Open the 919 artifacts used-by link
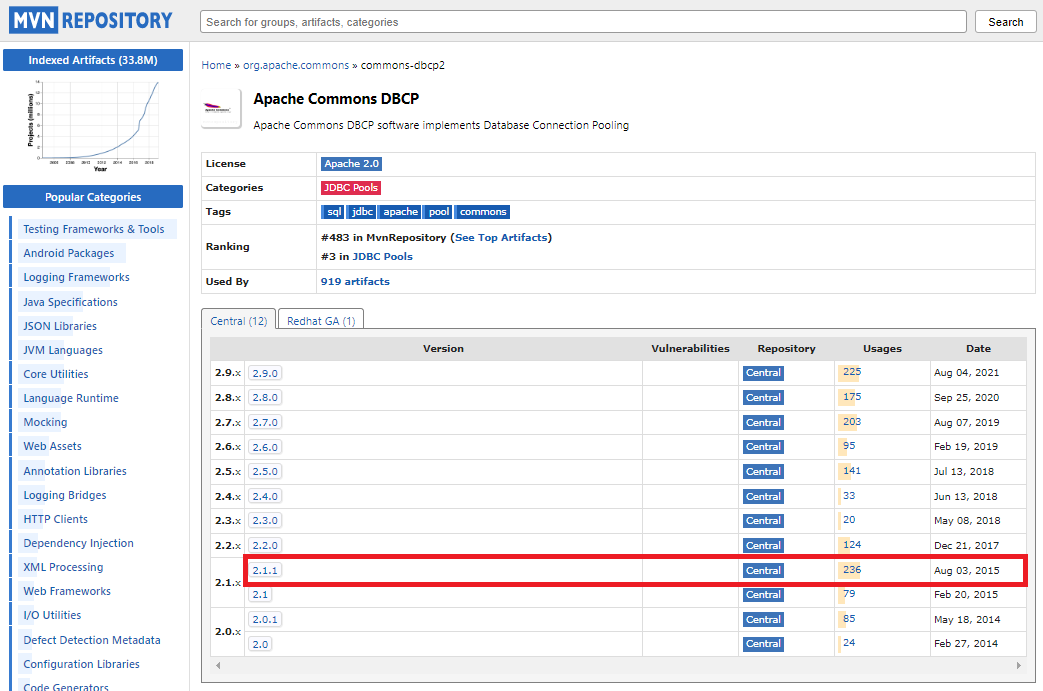 pos(355,281)
